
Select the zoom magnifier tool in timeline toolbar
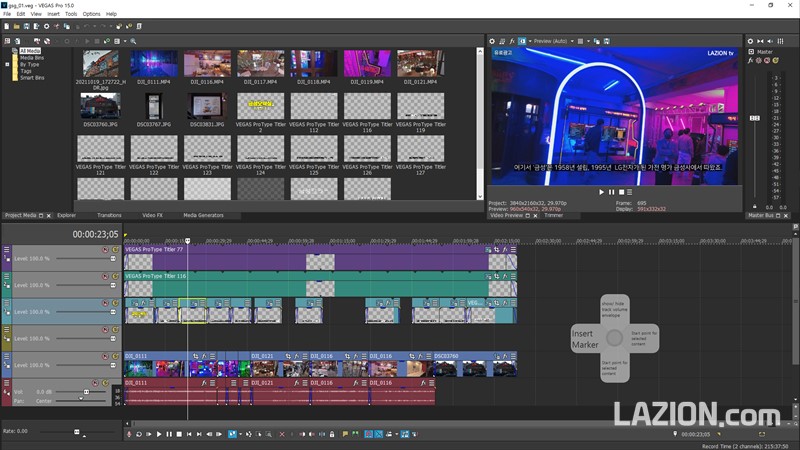click(268, 434)
